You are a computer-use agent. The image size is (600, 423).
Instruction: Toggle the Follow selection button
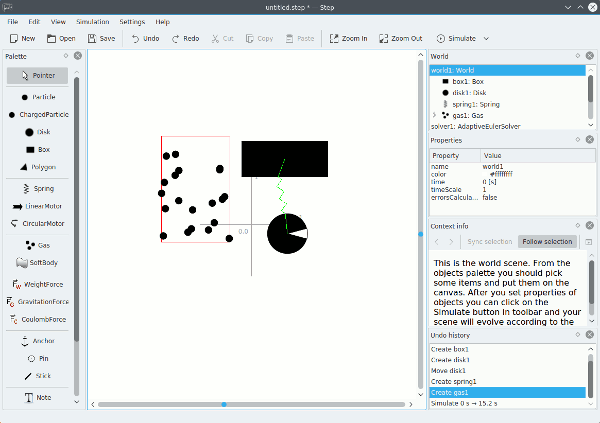click(547, 242)
